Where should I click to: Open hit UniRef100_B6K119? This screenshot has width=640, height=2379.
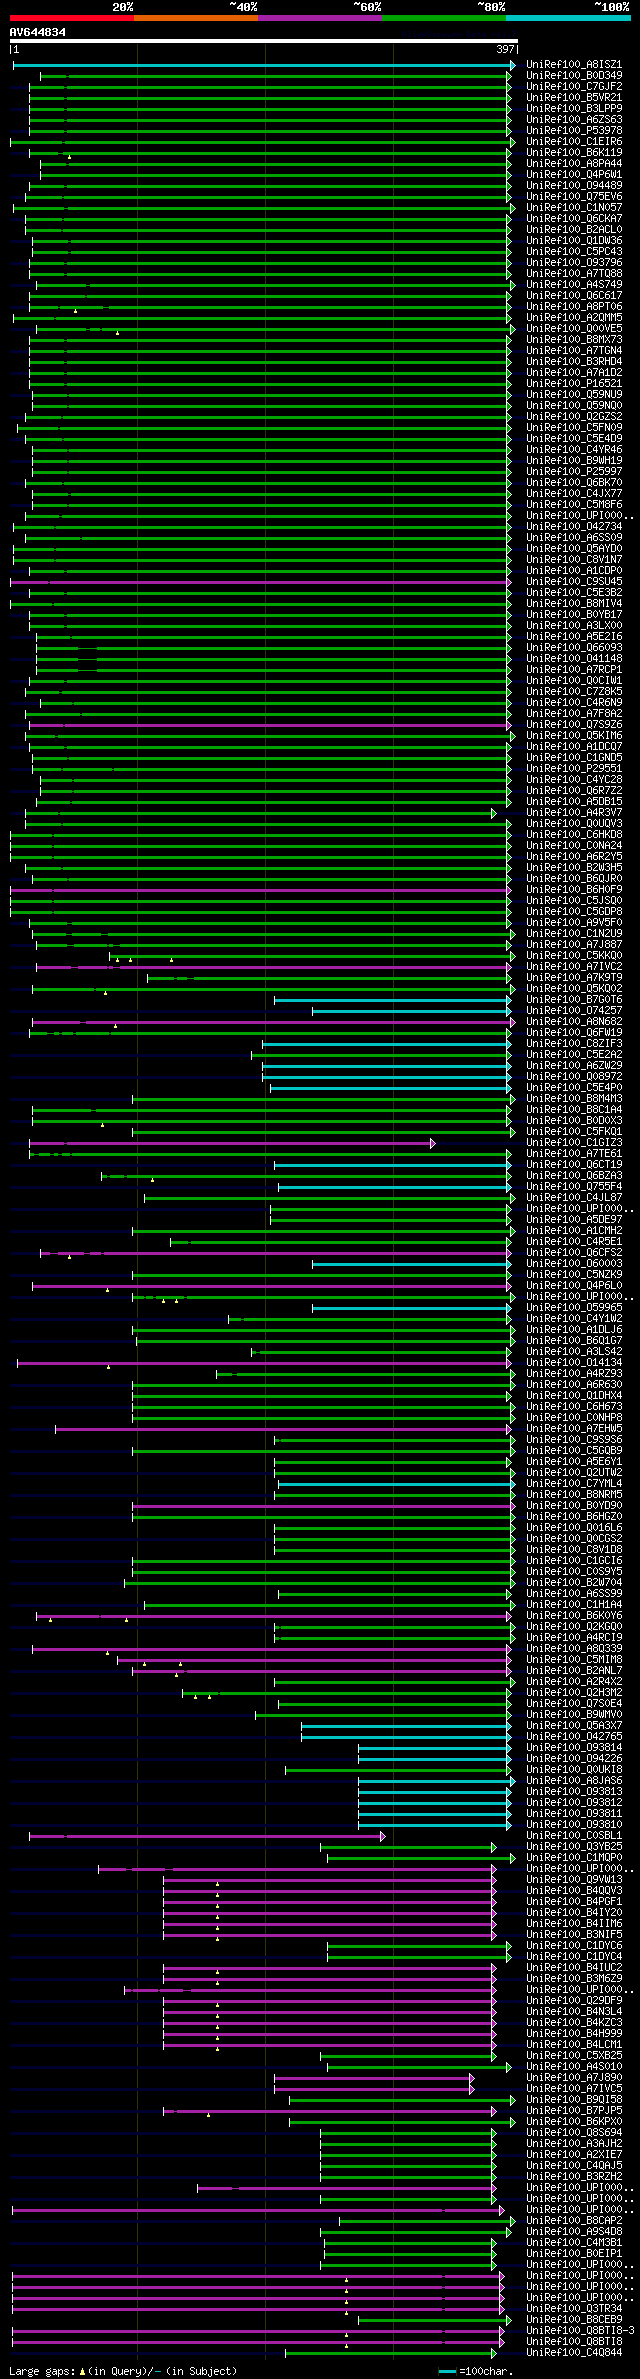coord(574,153)
